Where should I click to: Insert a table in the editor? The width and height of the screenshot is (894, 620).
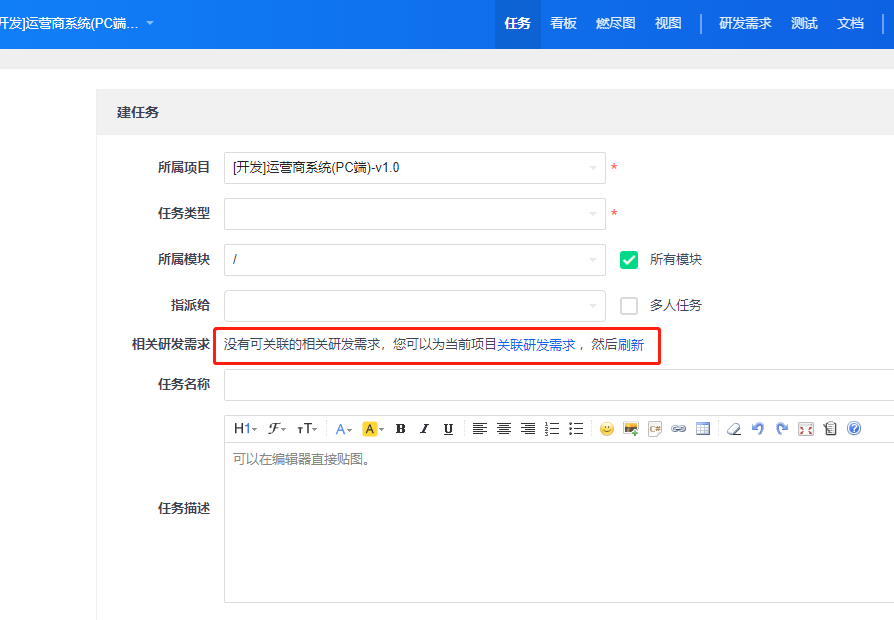703,428
